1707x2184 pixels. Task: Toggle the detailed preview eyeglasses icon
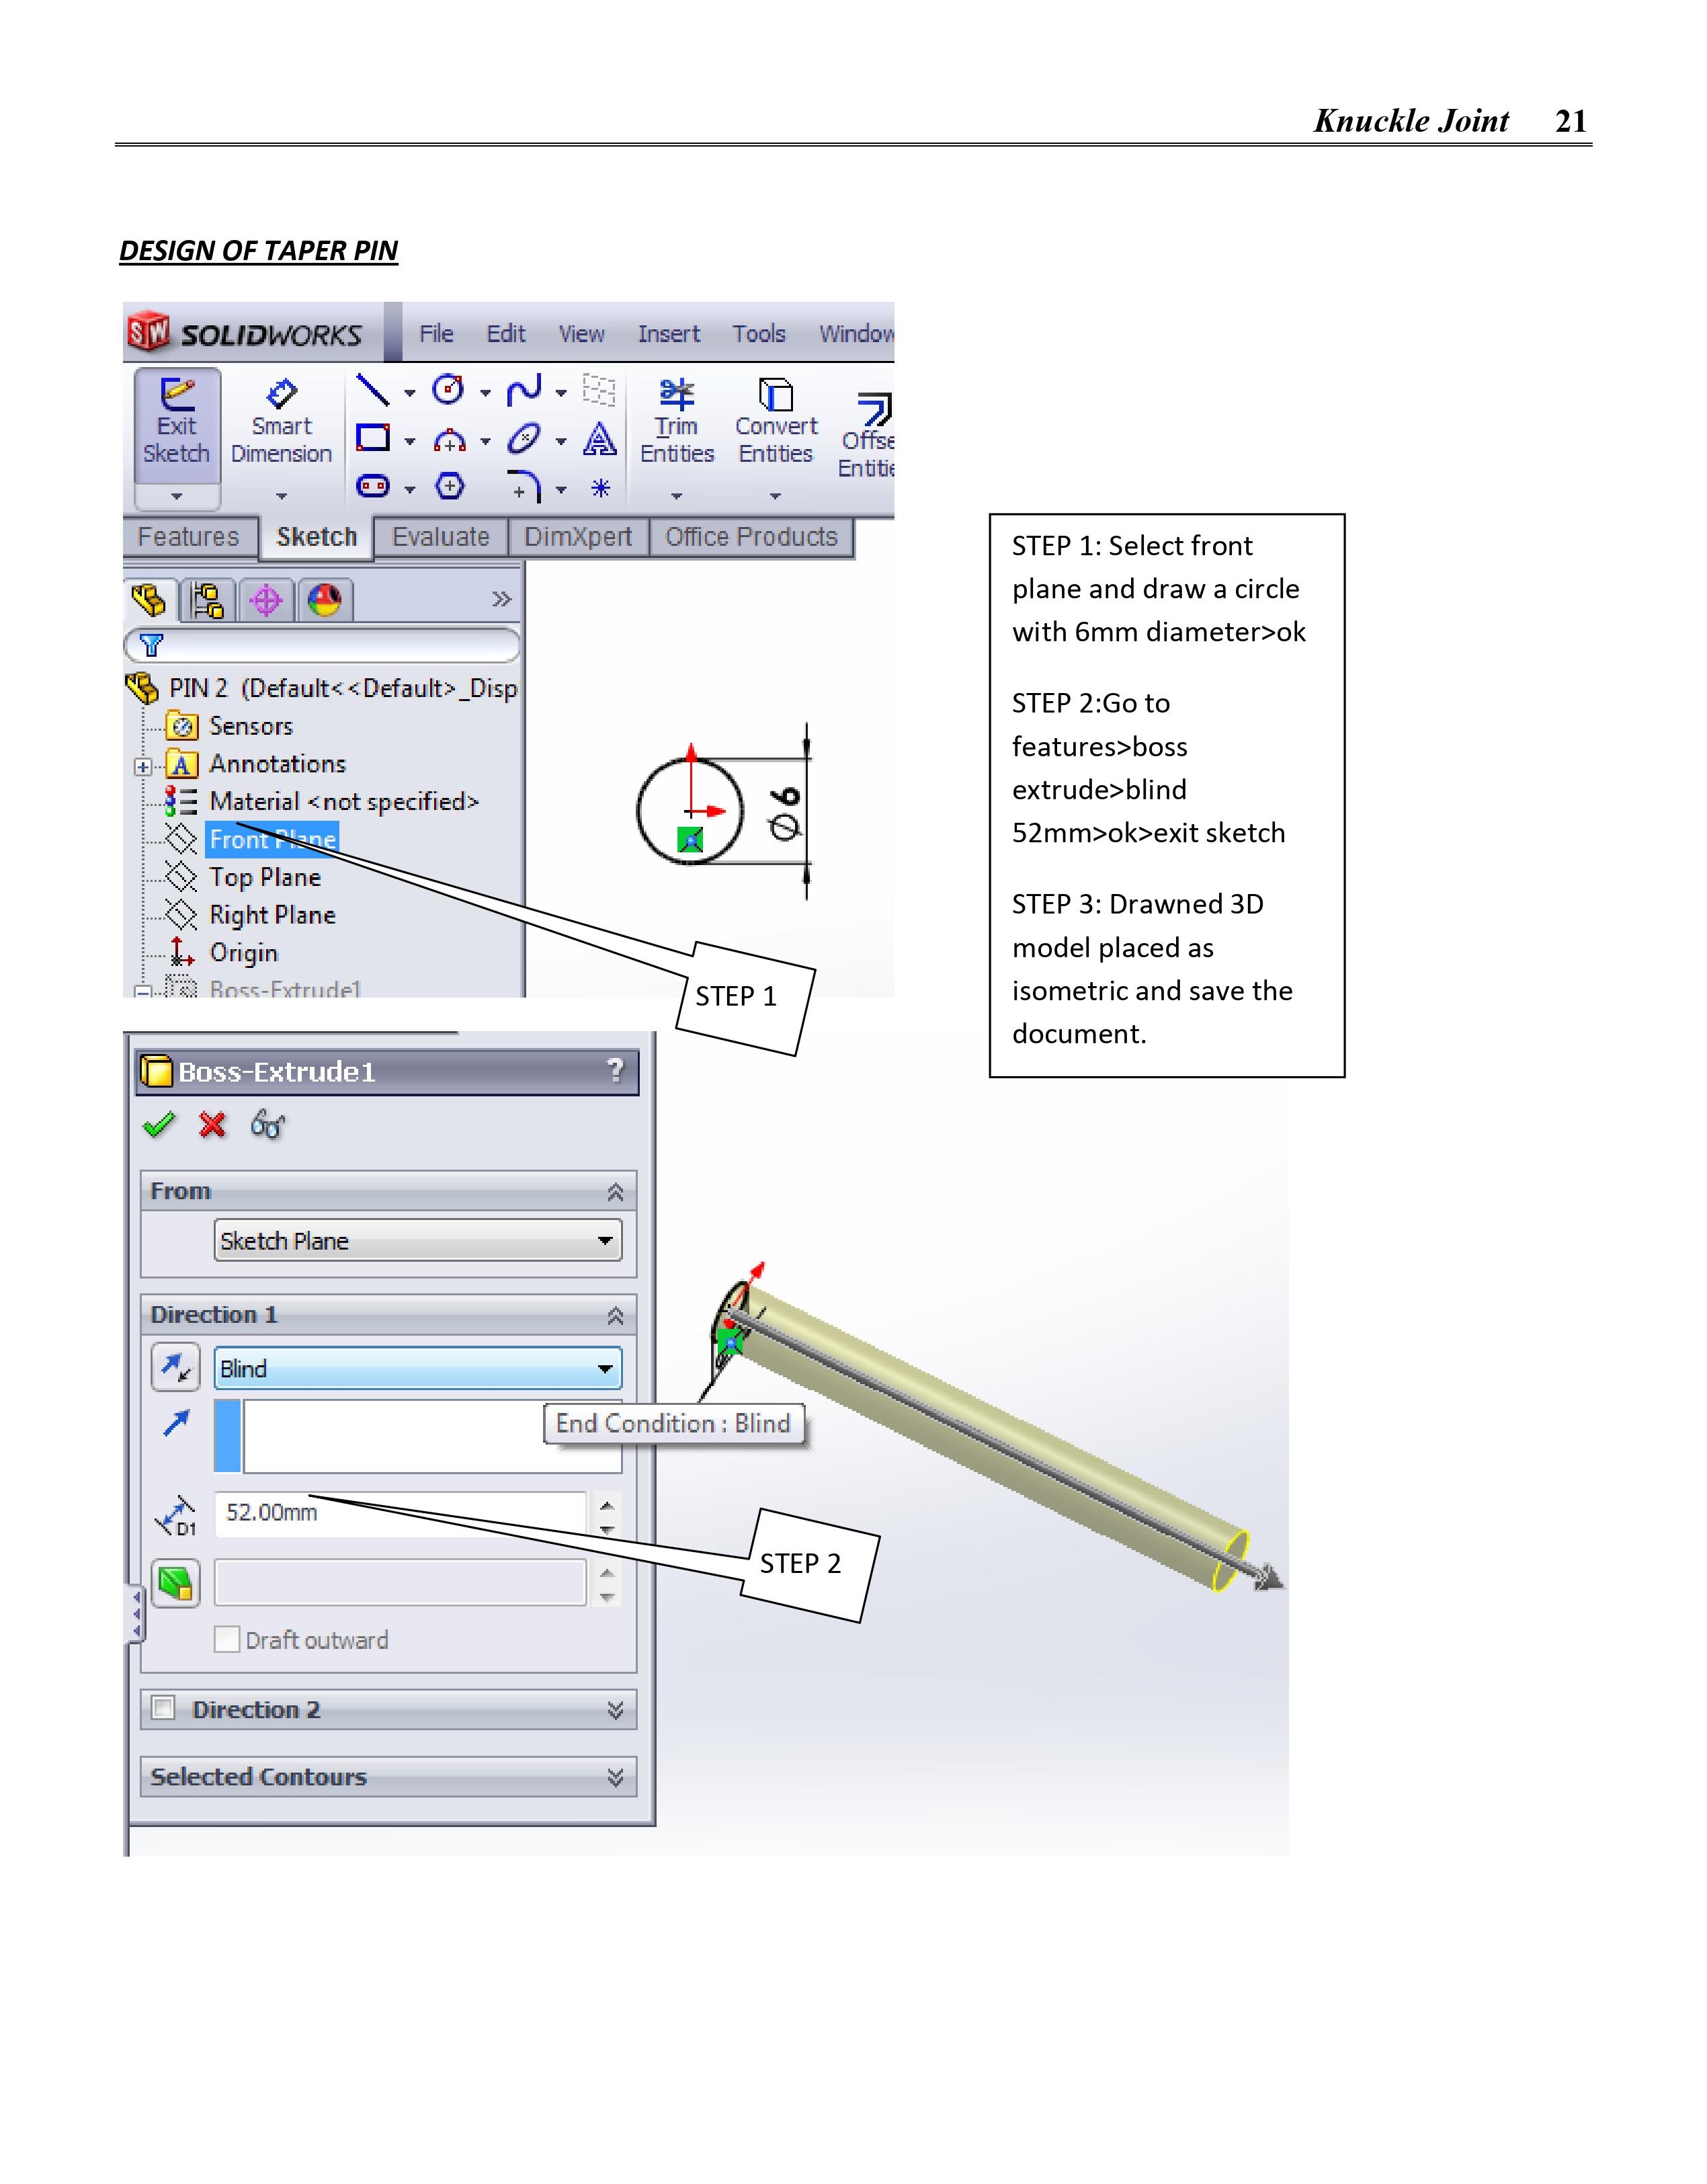point(268,1125)
